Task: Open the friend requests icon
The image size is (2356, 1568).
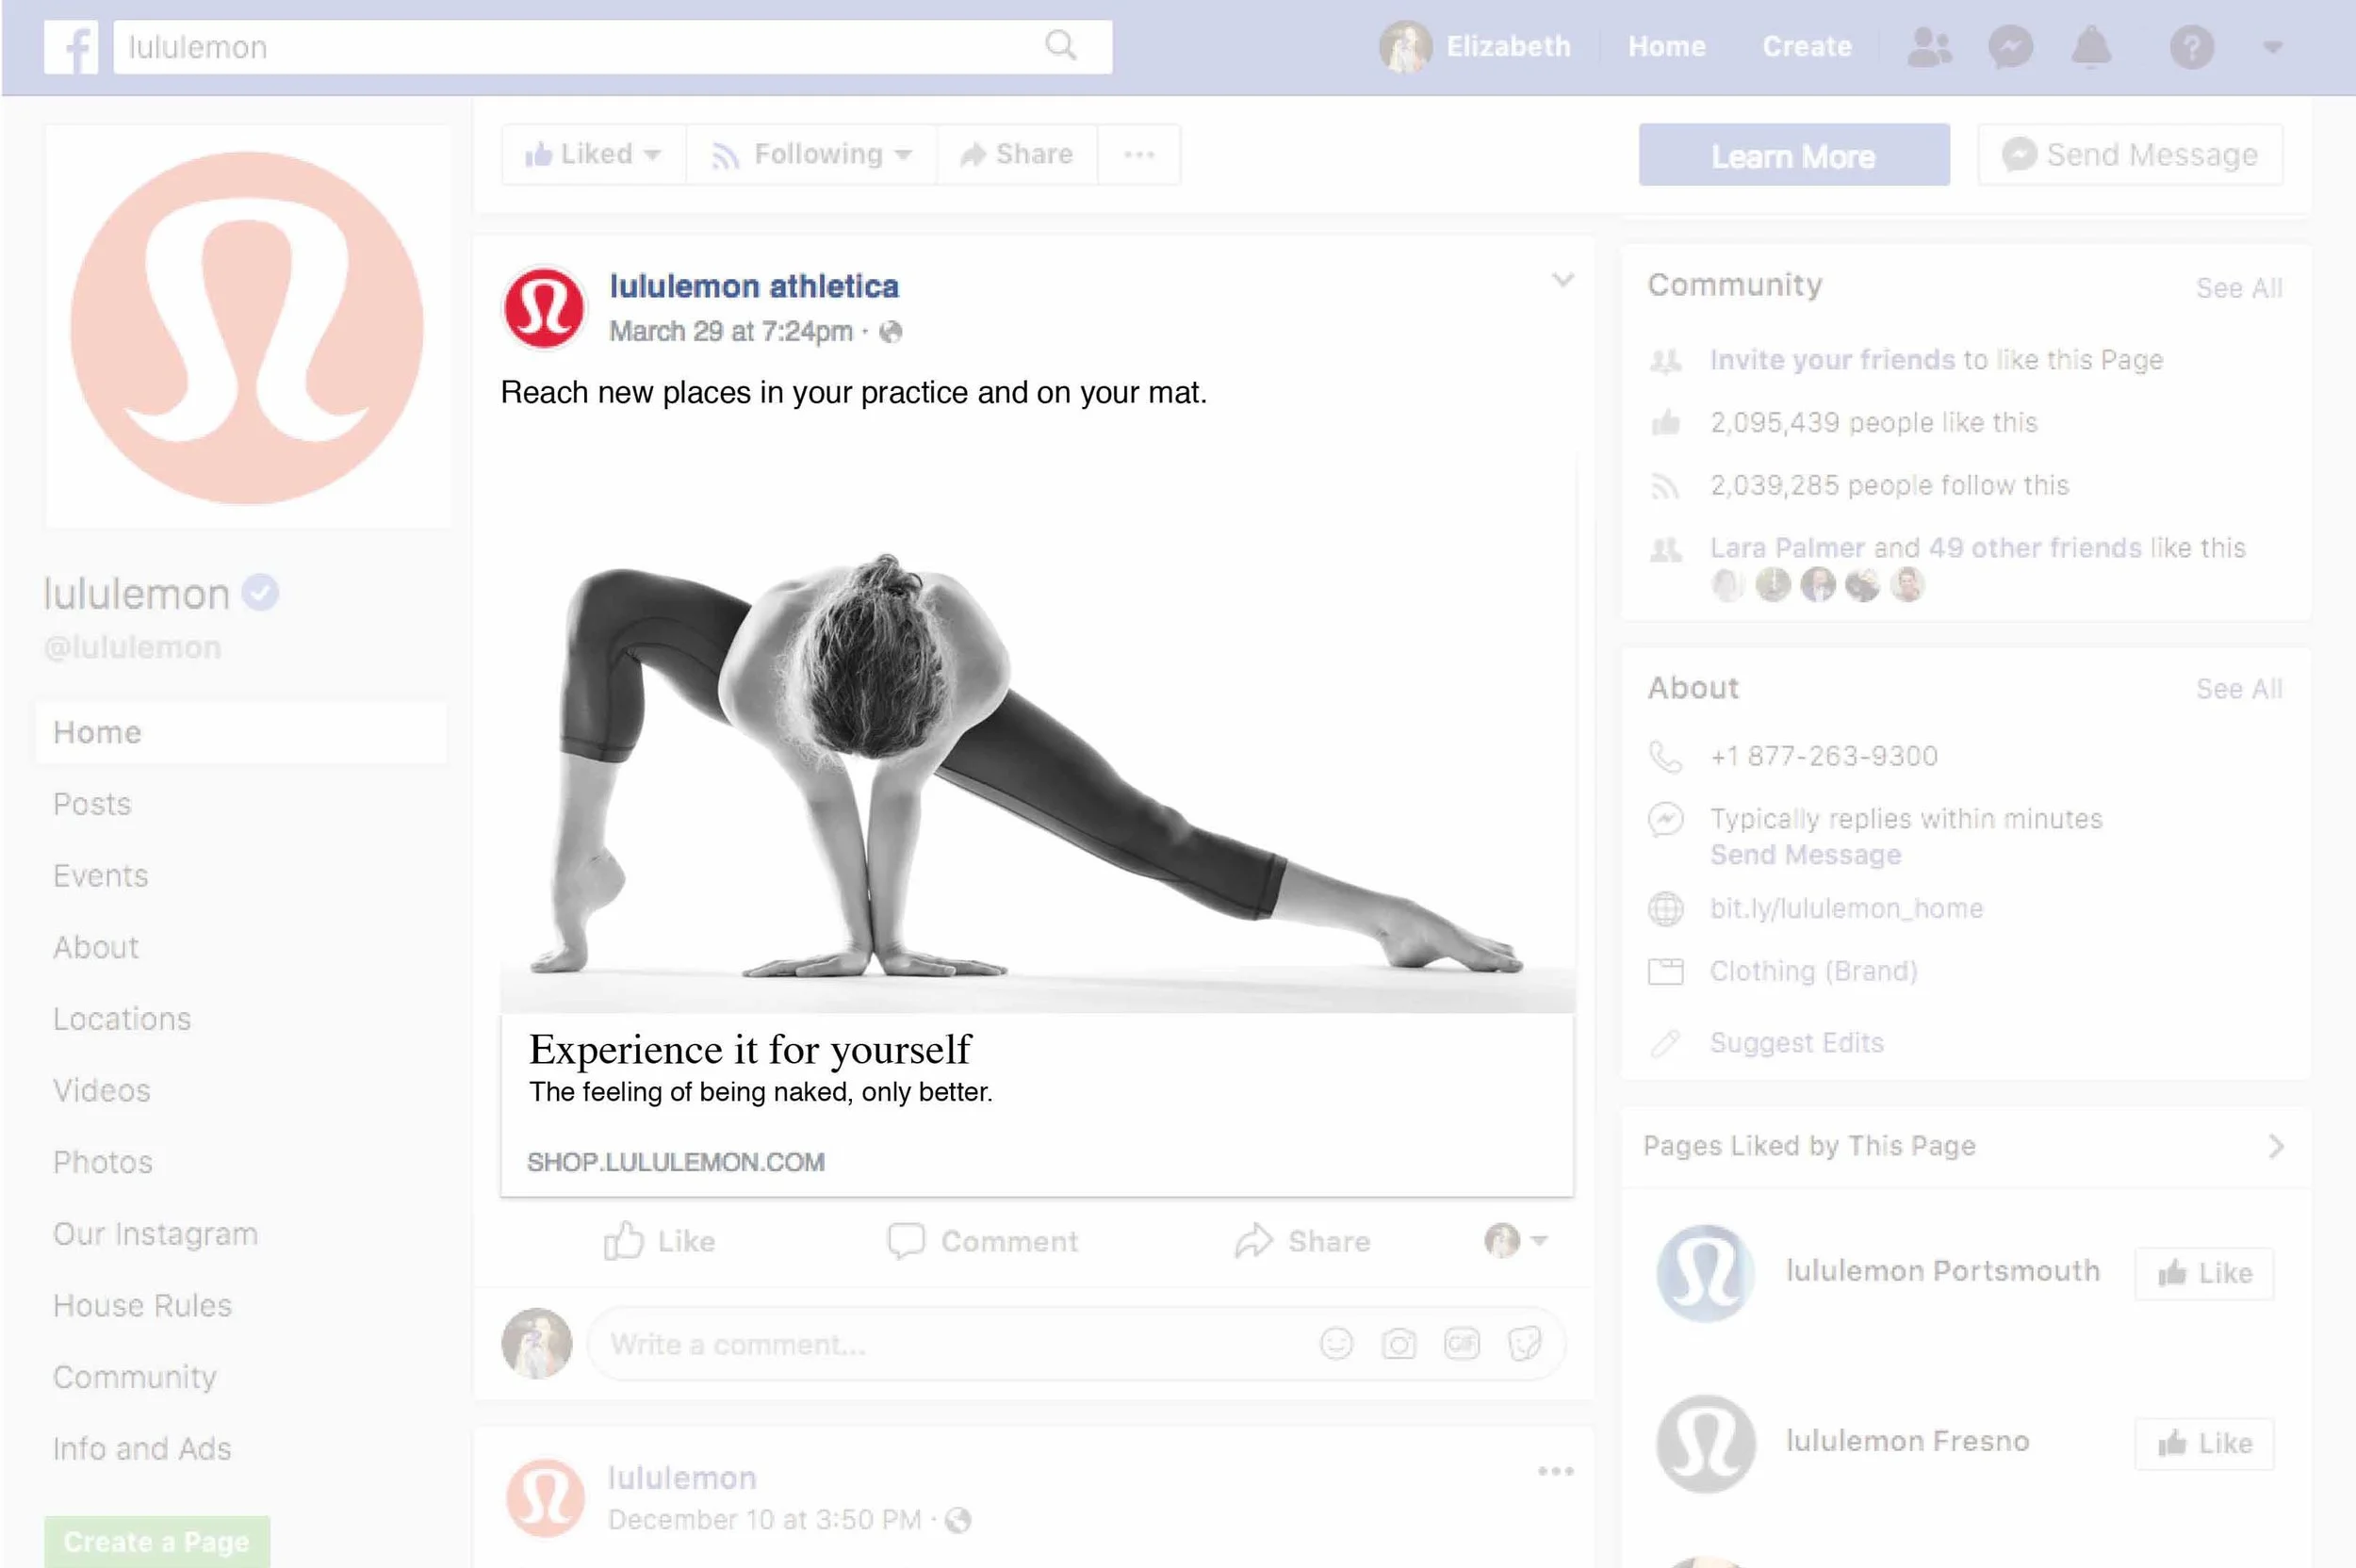Action: click(x=1929, y=47)
